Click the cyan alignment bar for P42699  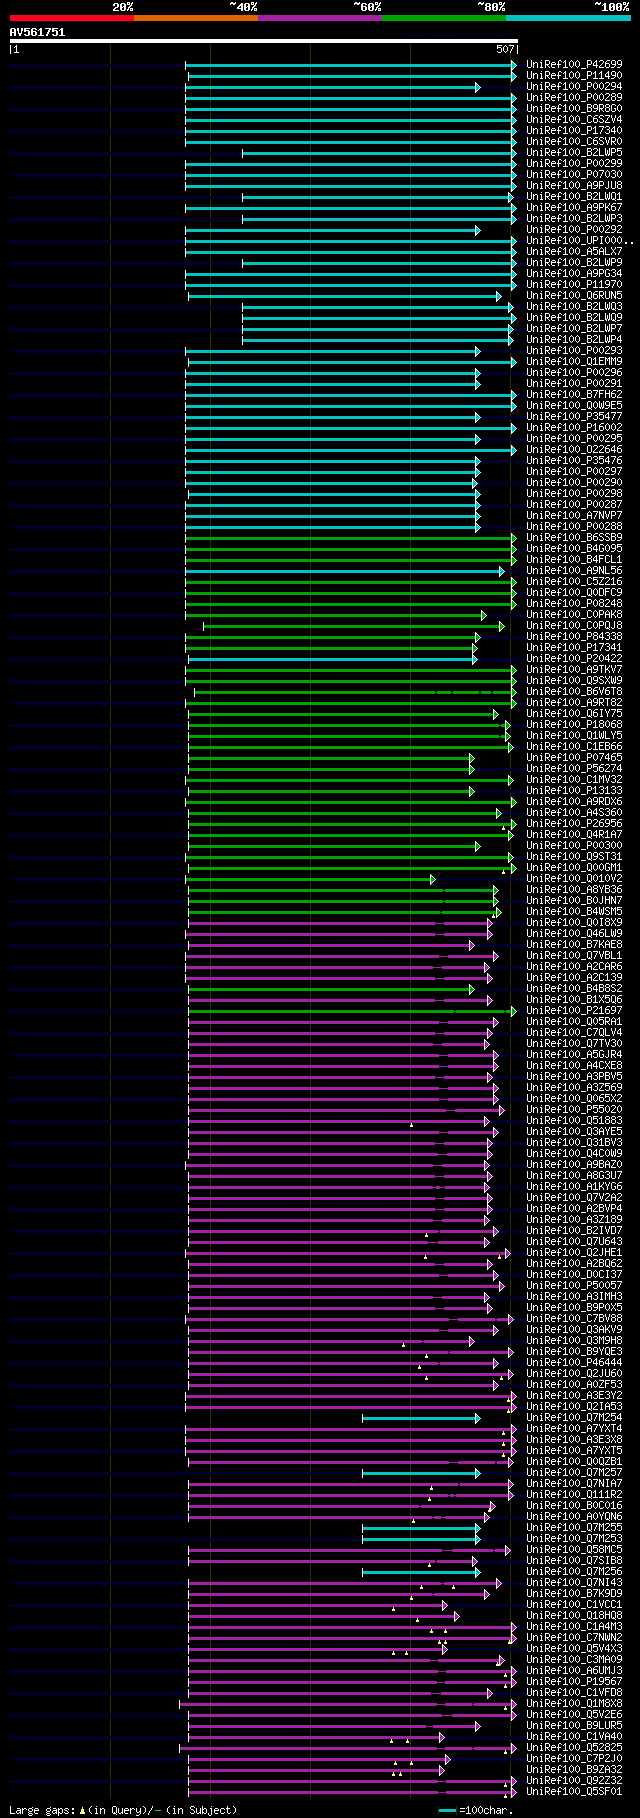(x=351, y=65)
